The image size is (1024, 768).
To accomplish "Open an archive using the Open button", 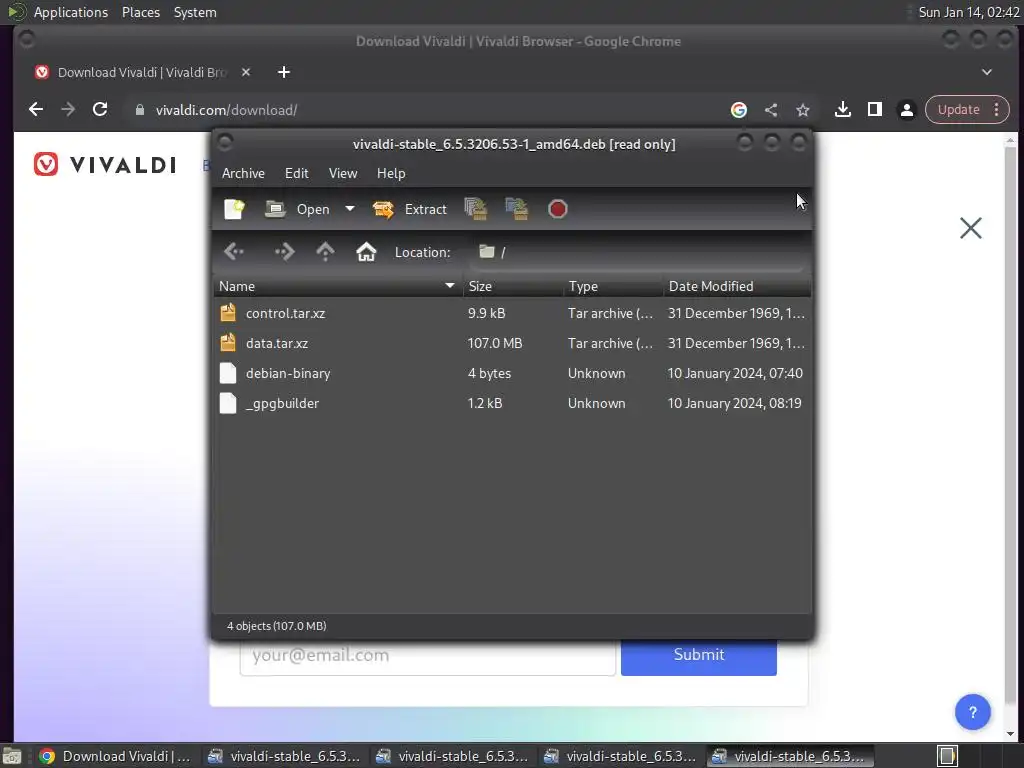I will click(298, 209).
